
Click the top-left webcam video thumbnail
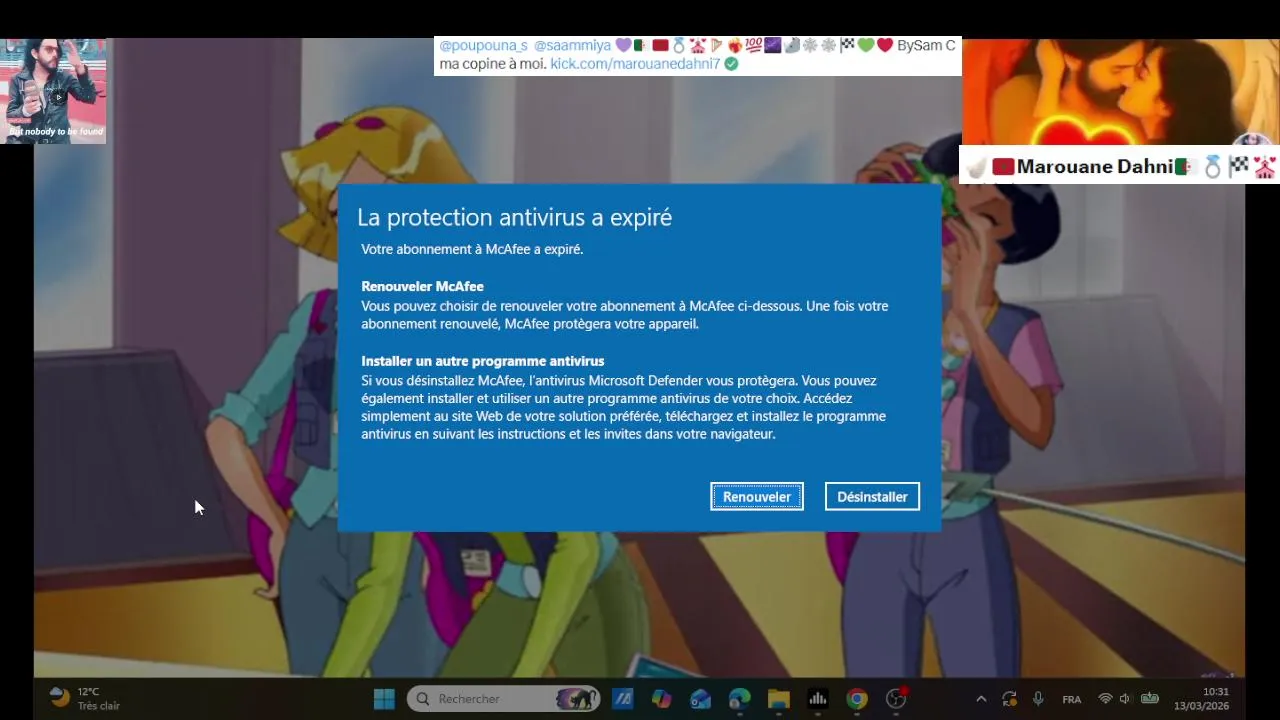[x=53, y=91]
